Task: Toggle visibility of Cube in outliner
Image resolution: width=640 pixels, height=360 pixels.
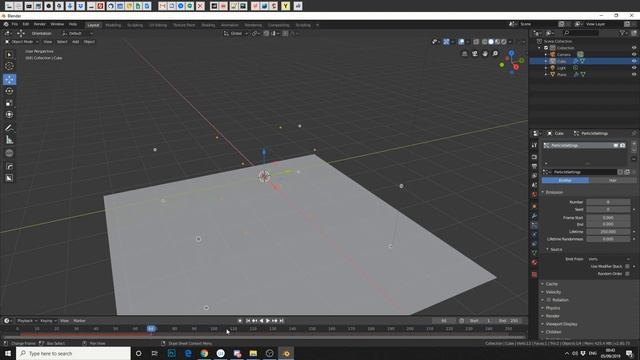Action: (x=634, y=61)
